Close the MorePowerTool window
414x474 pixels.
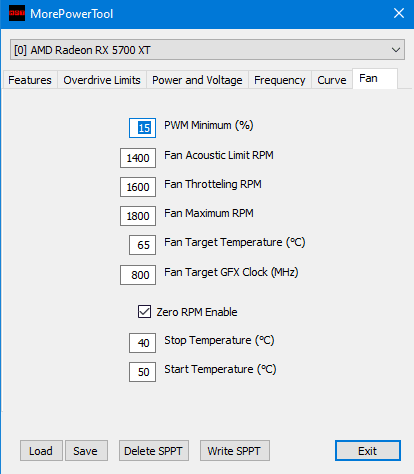click(399, 13)
